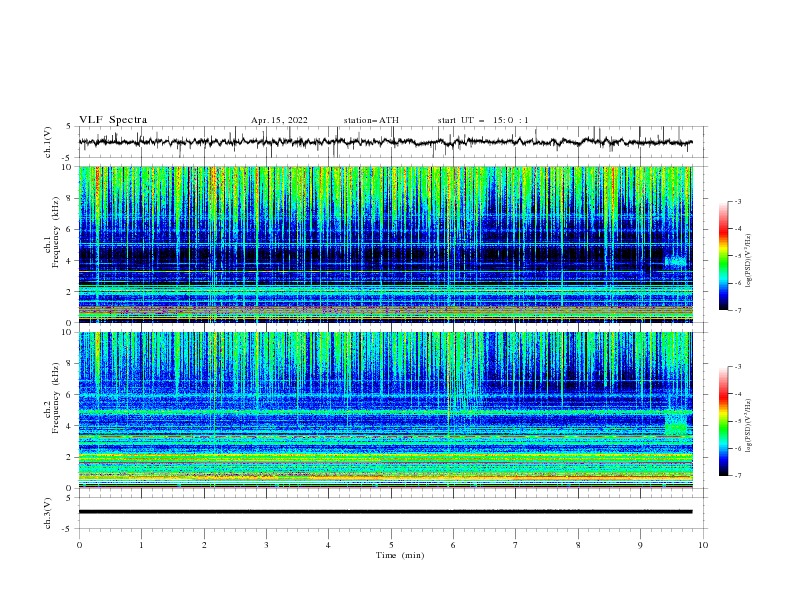Click time axis tick label "1"

(x=141, y=545)
